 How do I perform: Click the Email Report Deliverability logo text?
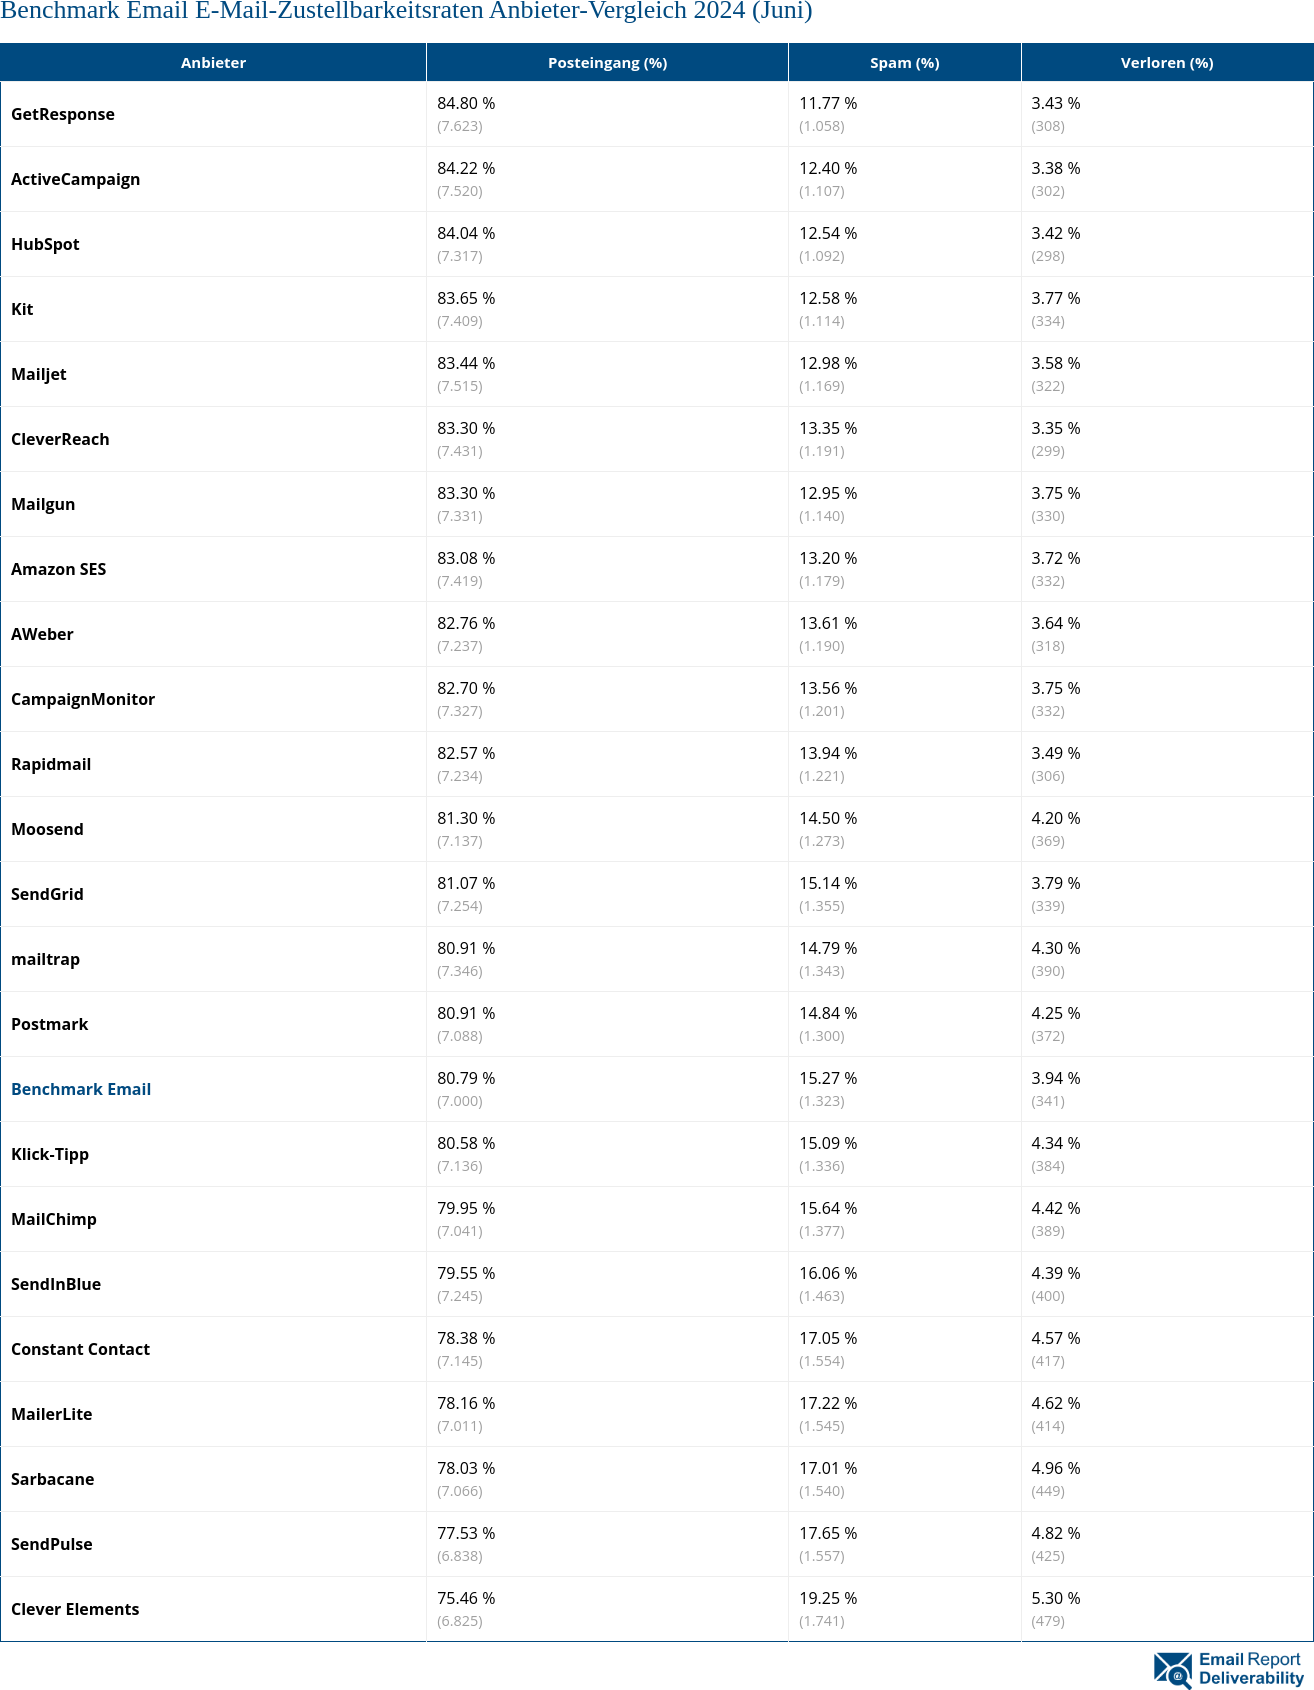(1250, 1669)
